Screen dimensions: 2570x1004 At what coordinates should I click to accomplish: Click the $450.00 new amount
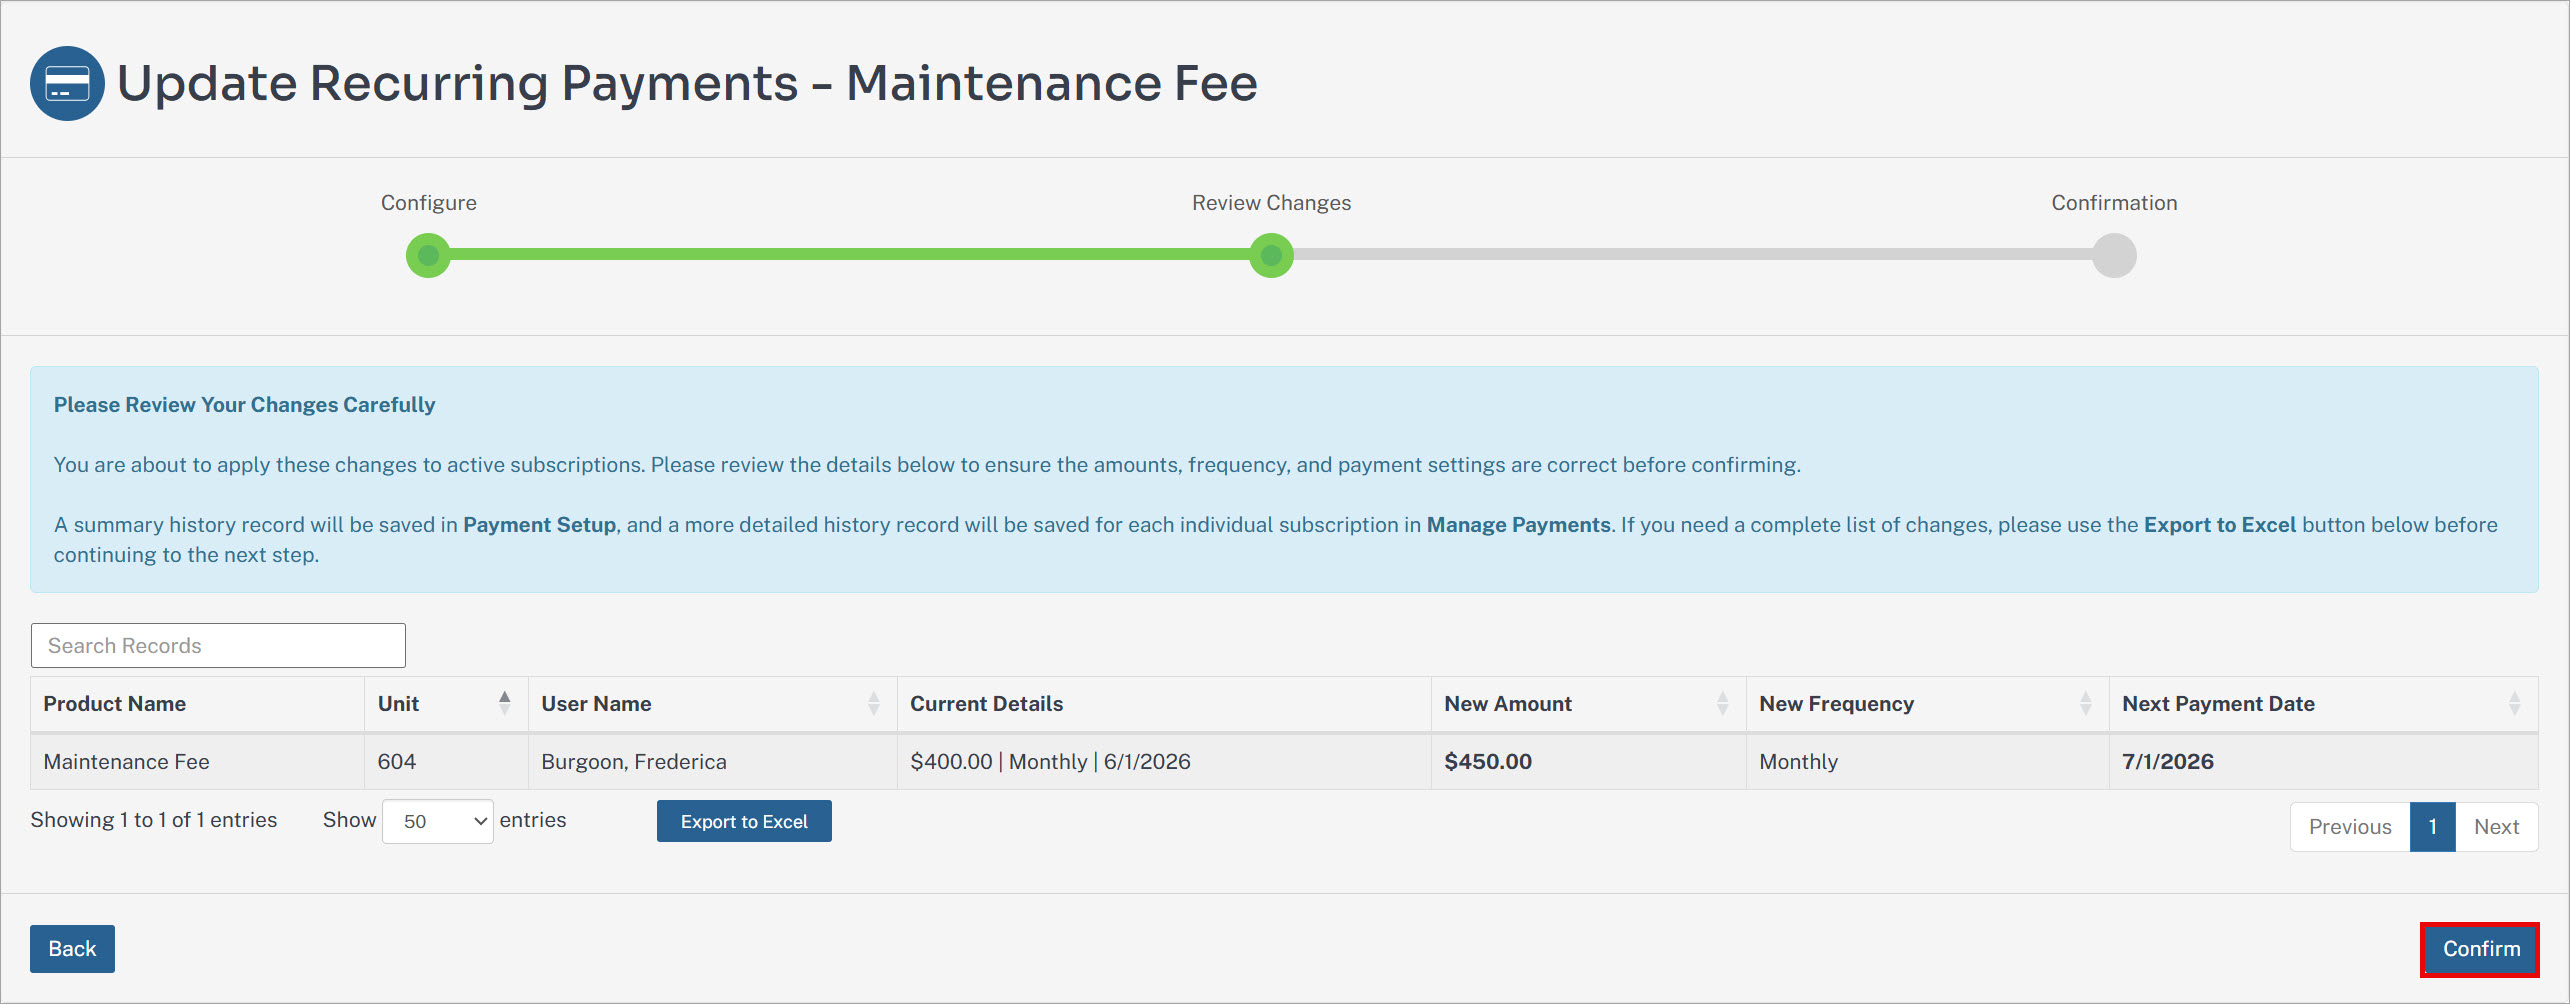[x=1487, y=762]
